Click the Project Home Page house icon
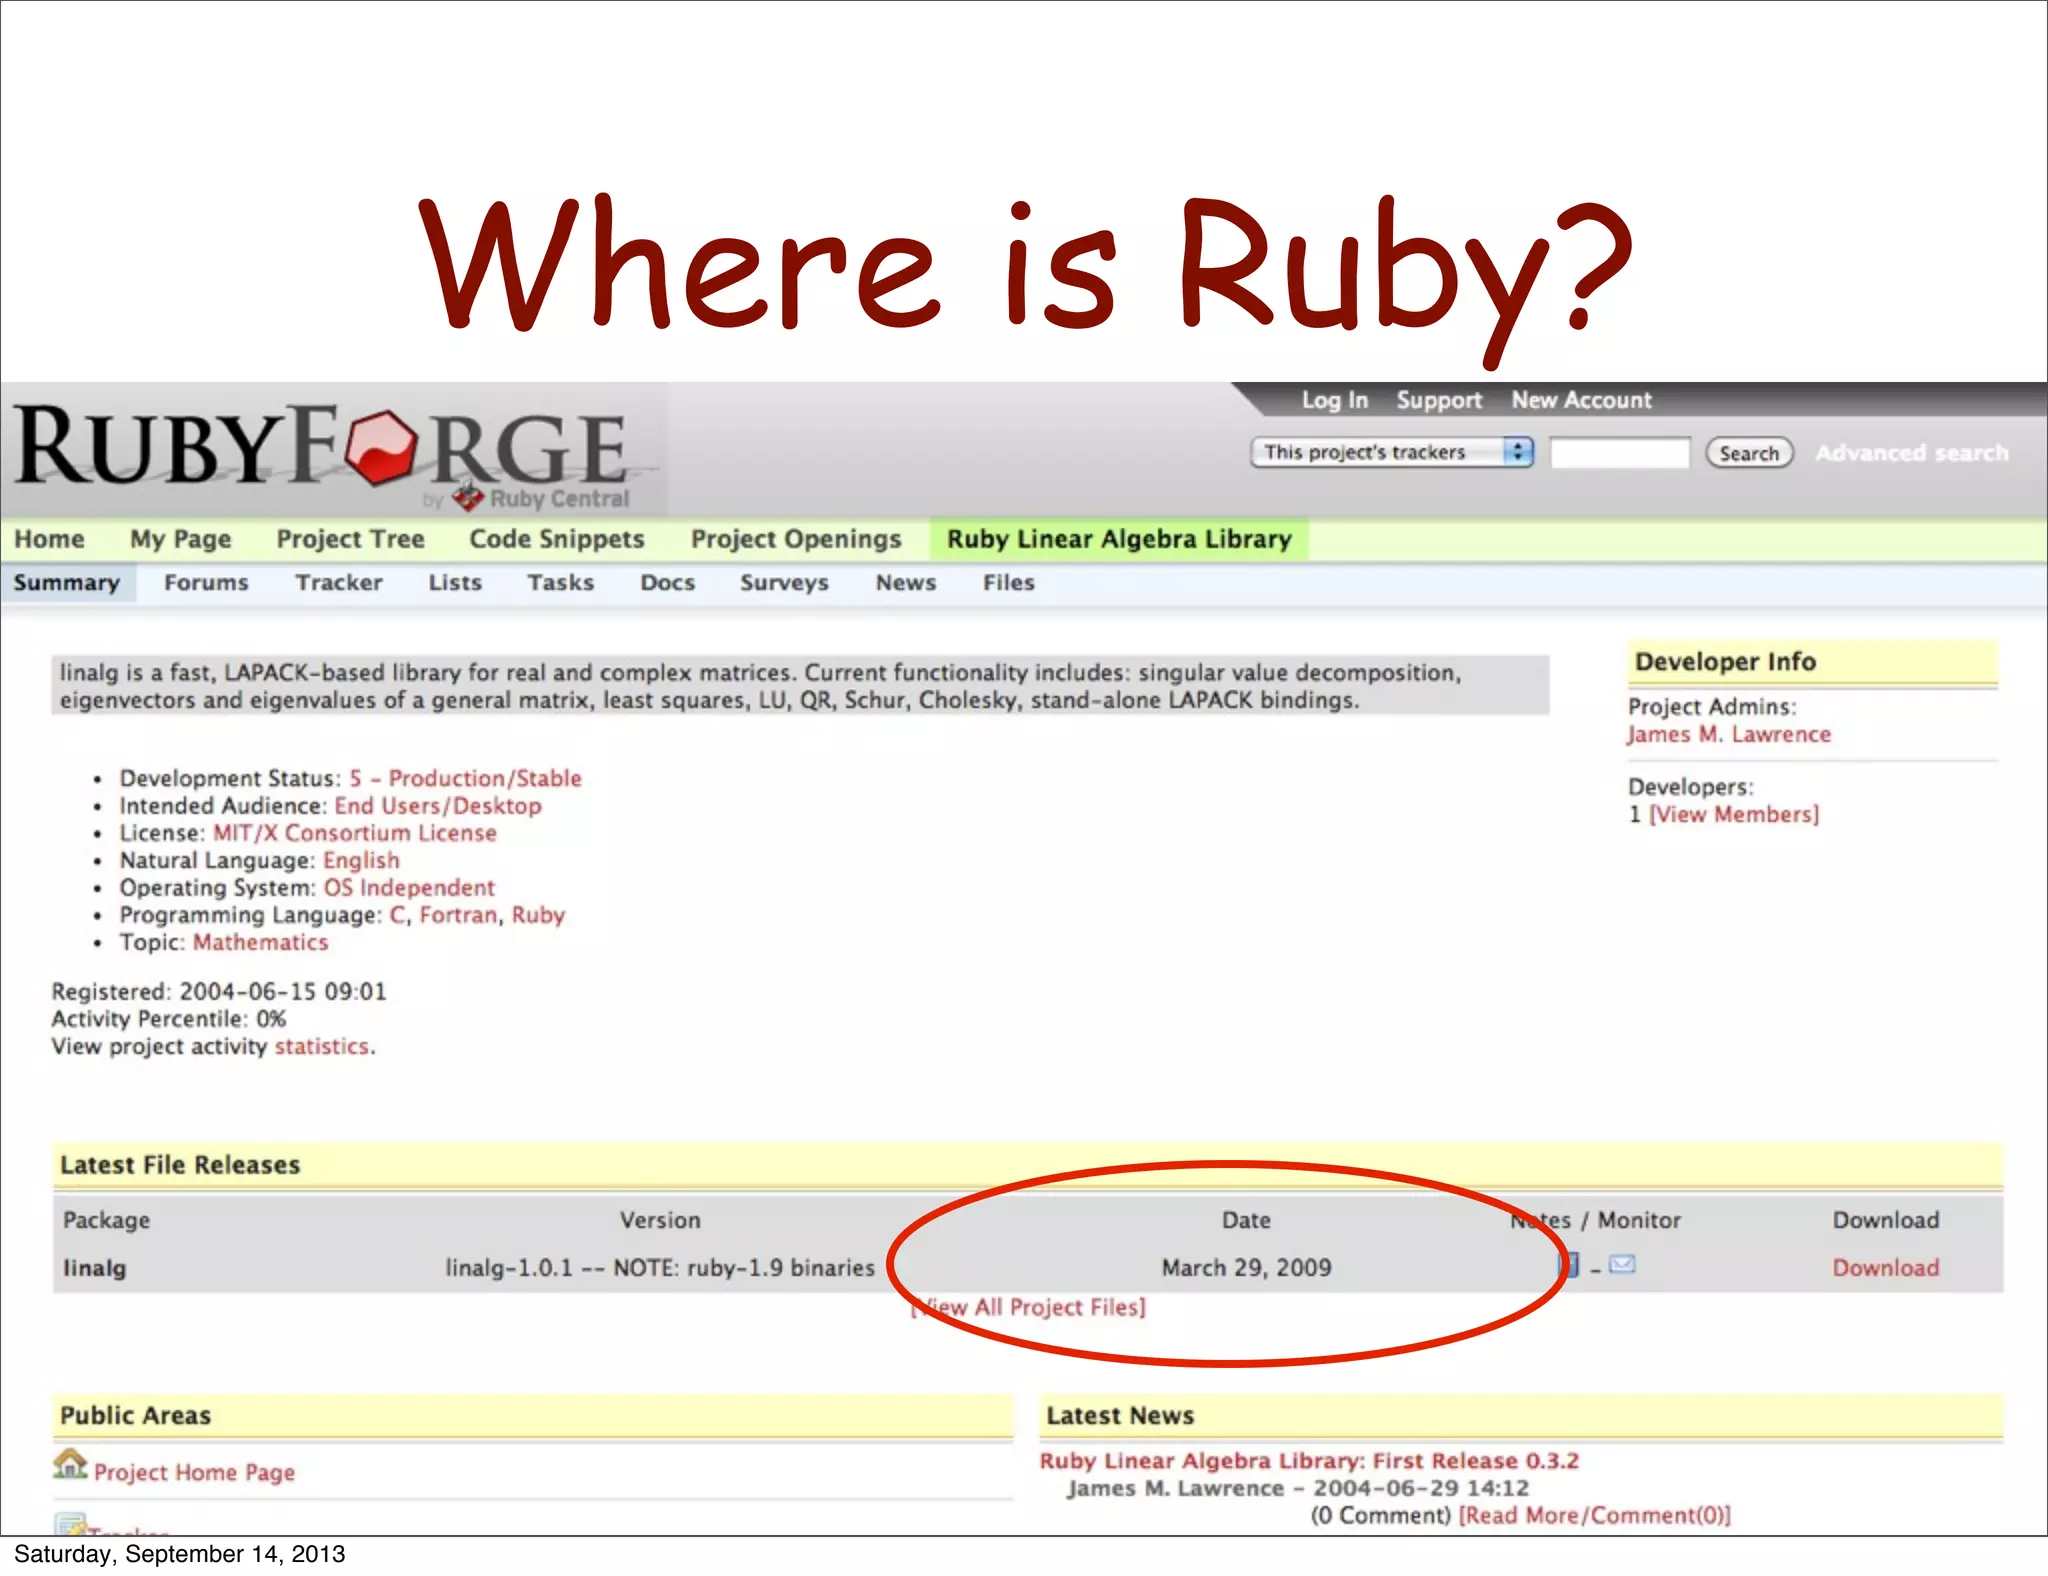The width and height of the screenshot is (2048, 1576). 70,1465
